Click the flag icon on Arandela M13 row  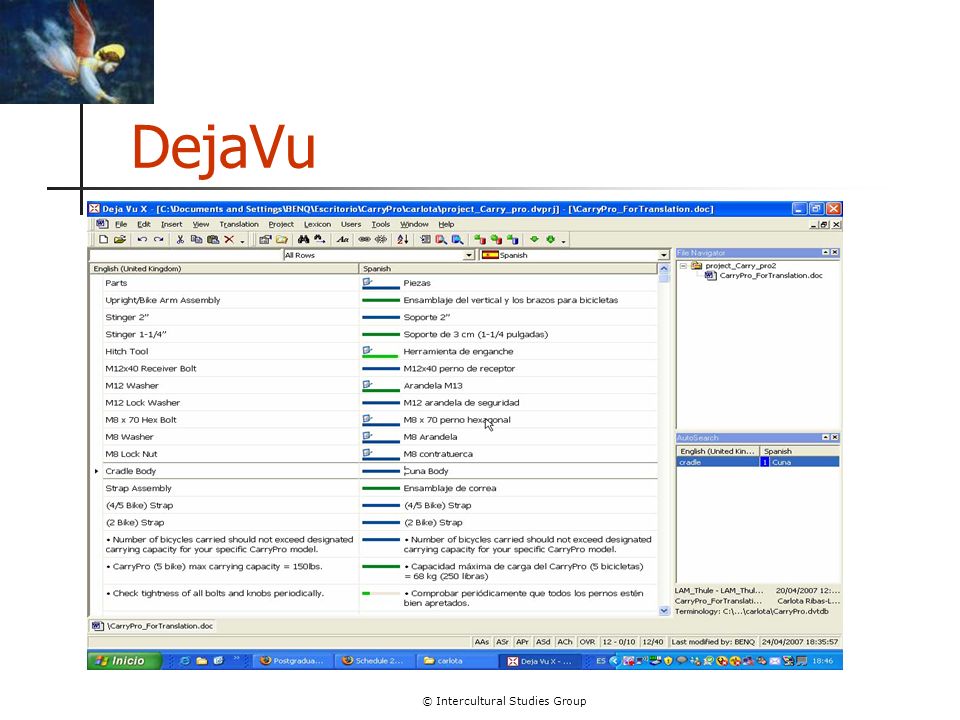[367, 385]
